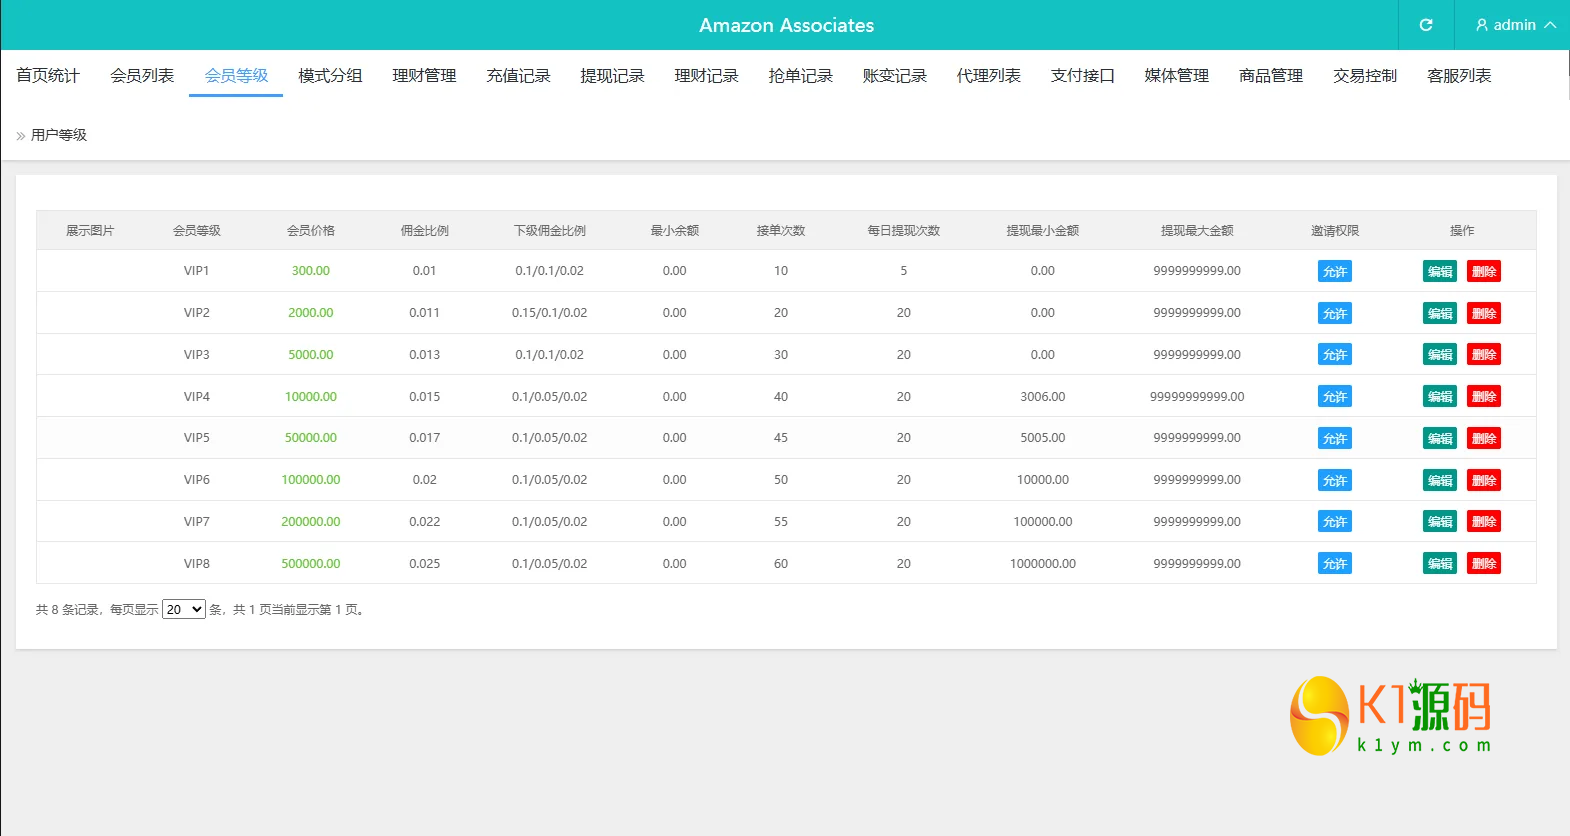1570x836 pixels.
Task: Open 理财记录 tab
Action: click(706, 76)
